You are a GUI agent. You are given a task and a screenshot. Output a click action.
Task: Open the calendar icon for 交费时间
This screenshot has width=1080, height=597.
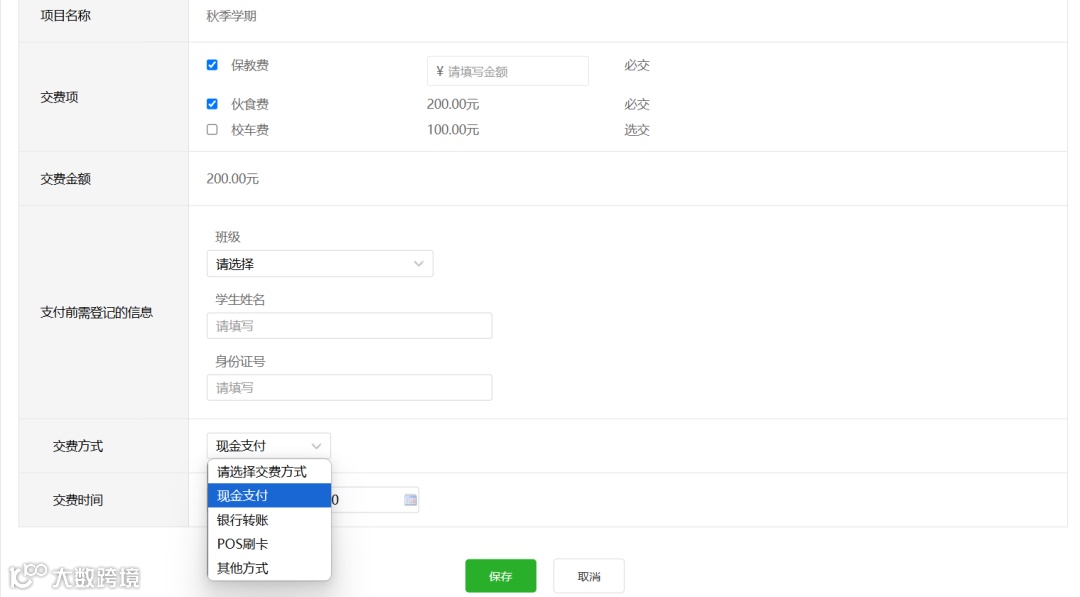click(411, 500)
